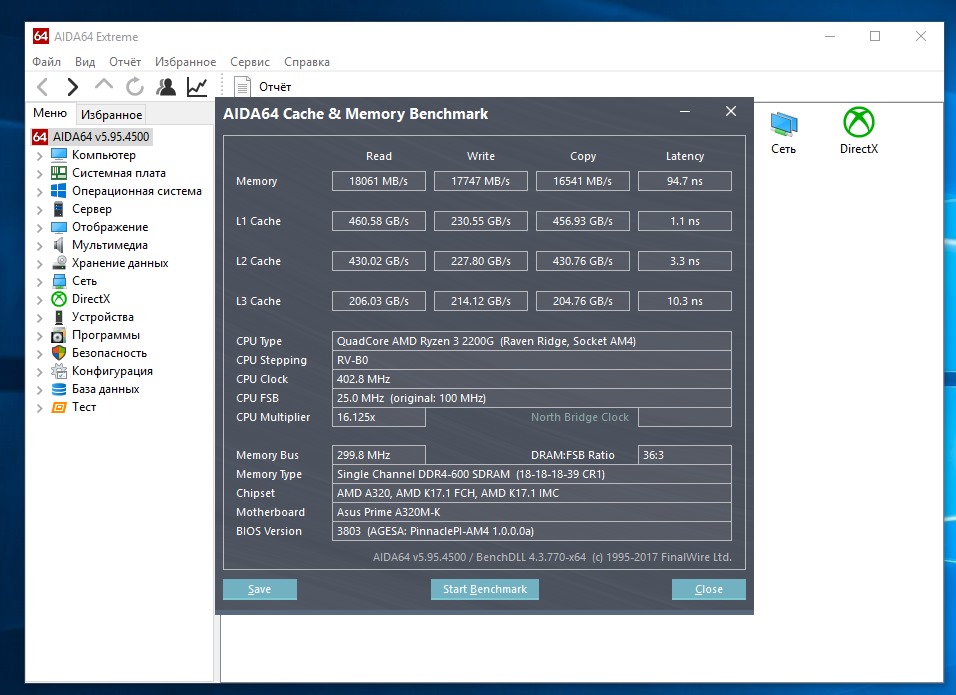
Task: Select the Мультимедиа speaker icon
Action: pyautogui.click(x=59, y=244)
